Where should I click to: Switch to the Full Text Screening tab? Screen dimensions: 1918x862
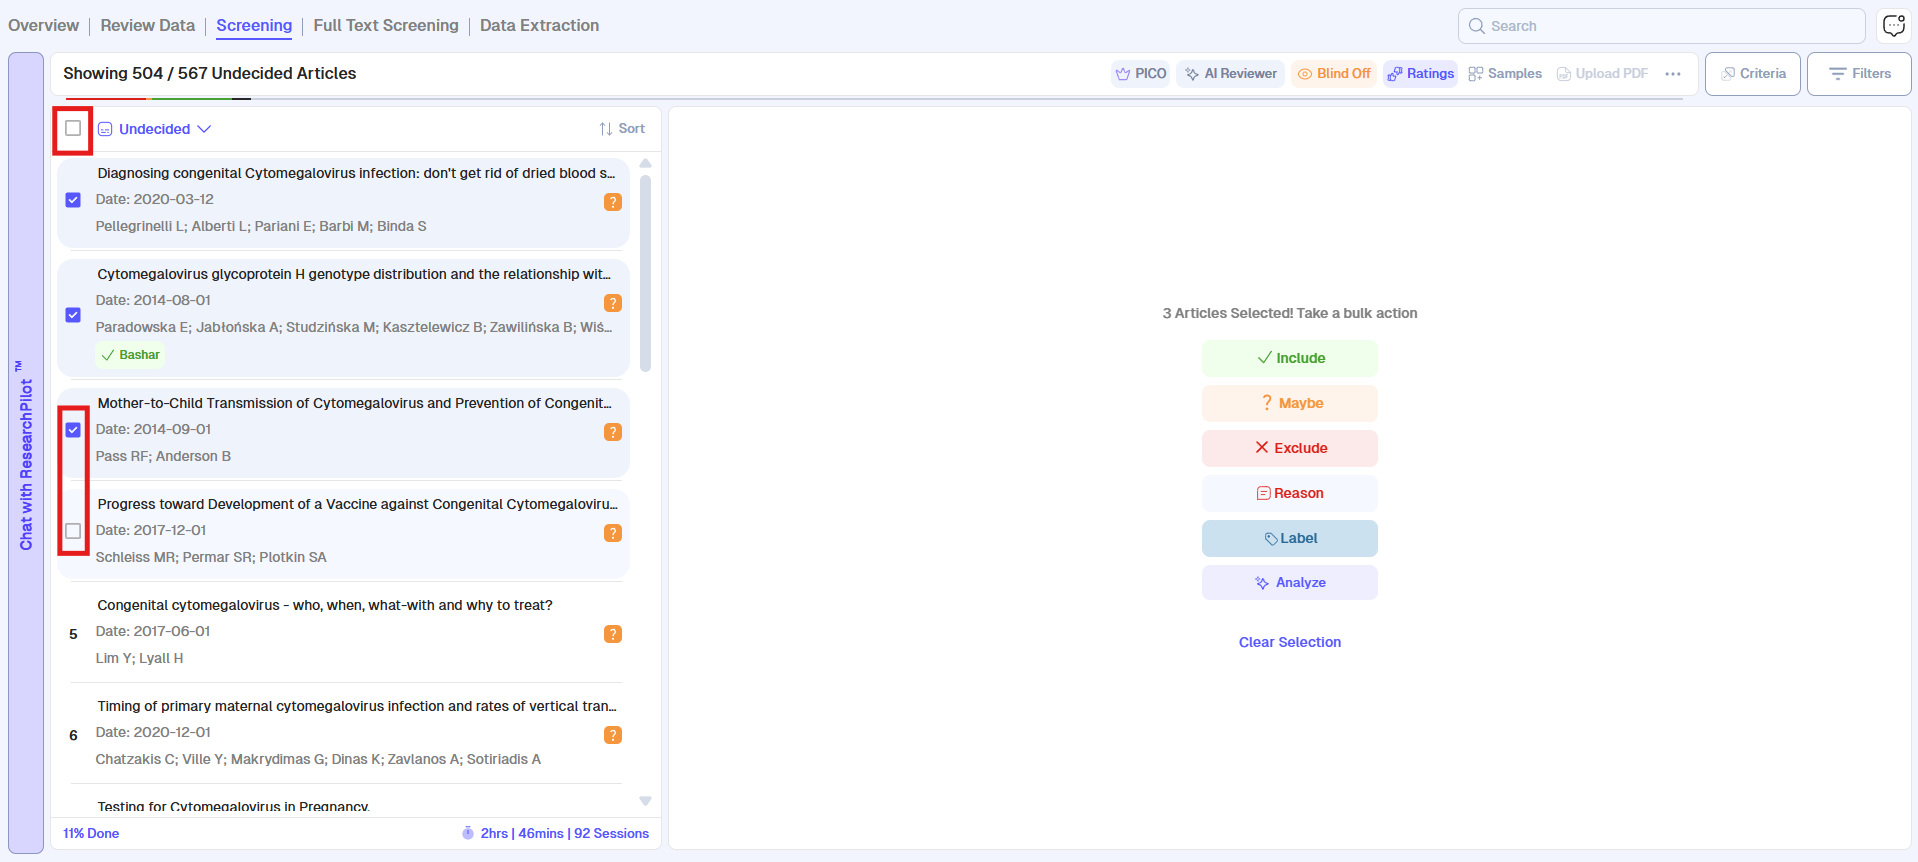385,26
